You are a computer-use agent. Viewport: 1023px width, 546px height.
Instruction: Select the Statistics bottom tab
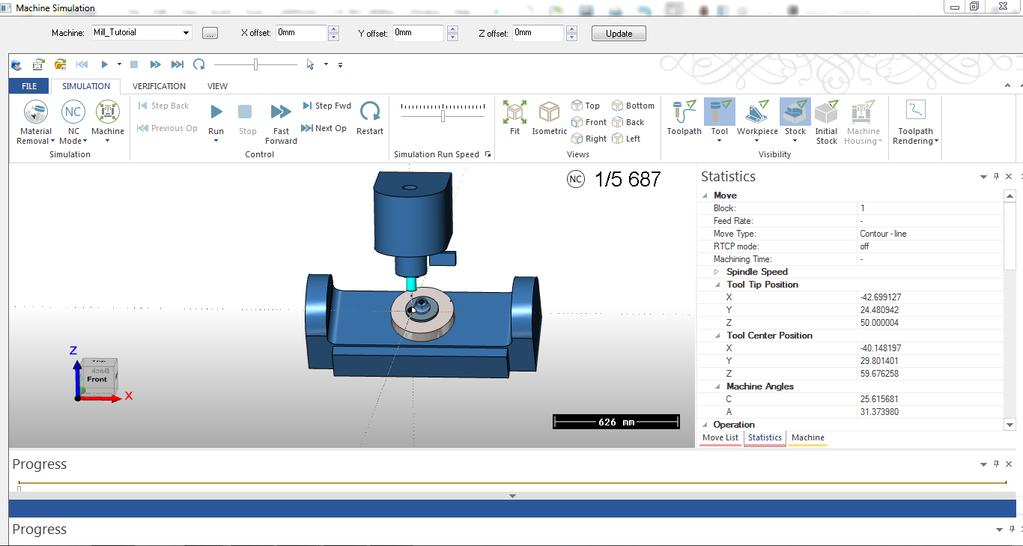click(x=765, y=438)
